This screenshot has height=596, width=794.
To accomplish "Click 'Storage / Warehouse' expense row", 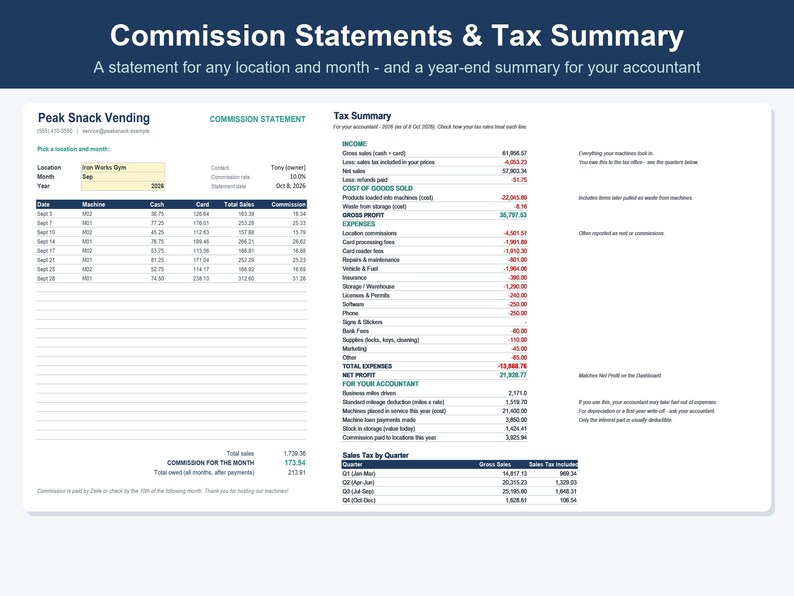I will (434, 287).
